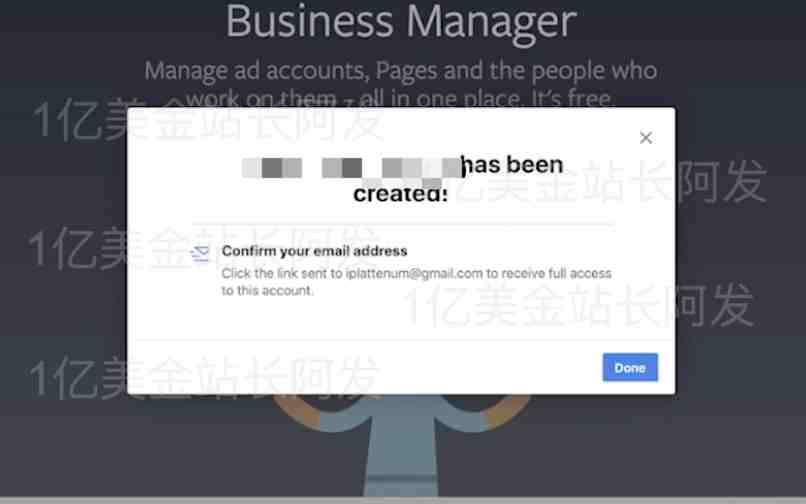Click the blue Done button
Viewport: 806px width, 504px height.
point(630,367)
